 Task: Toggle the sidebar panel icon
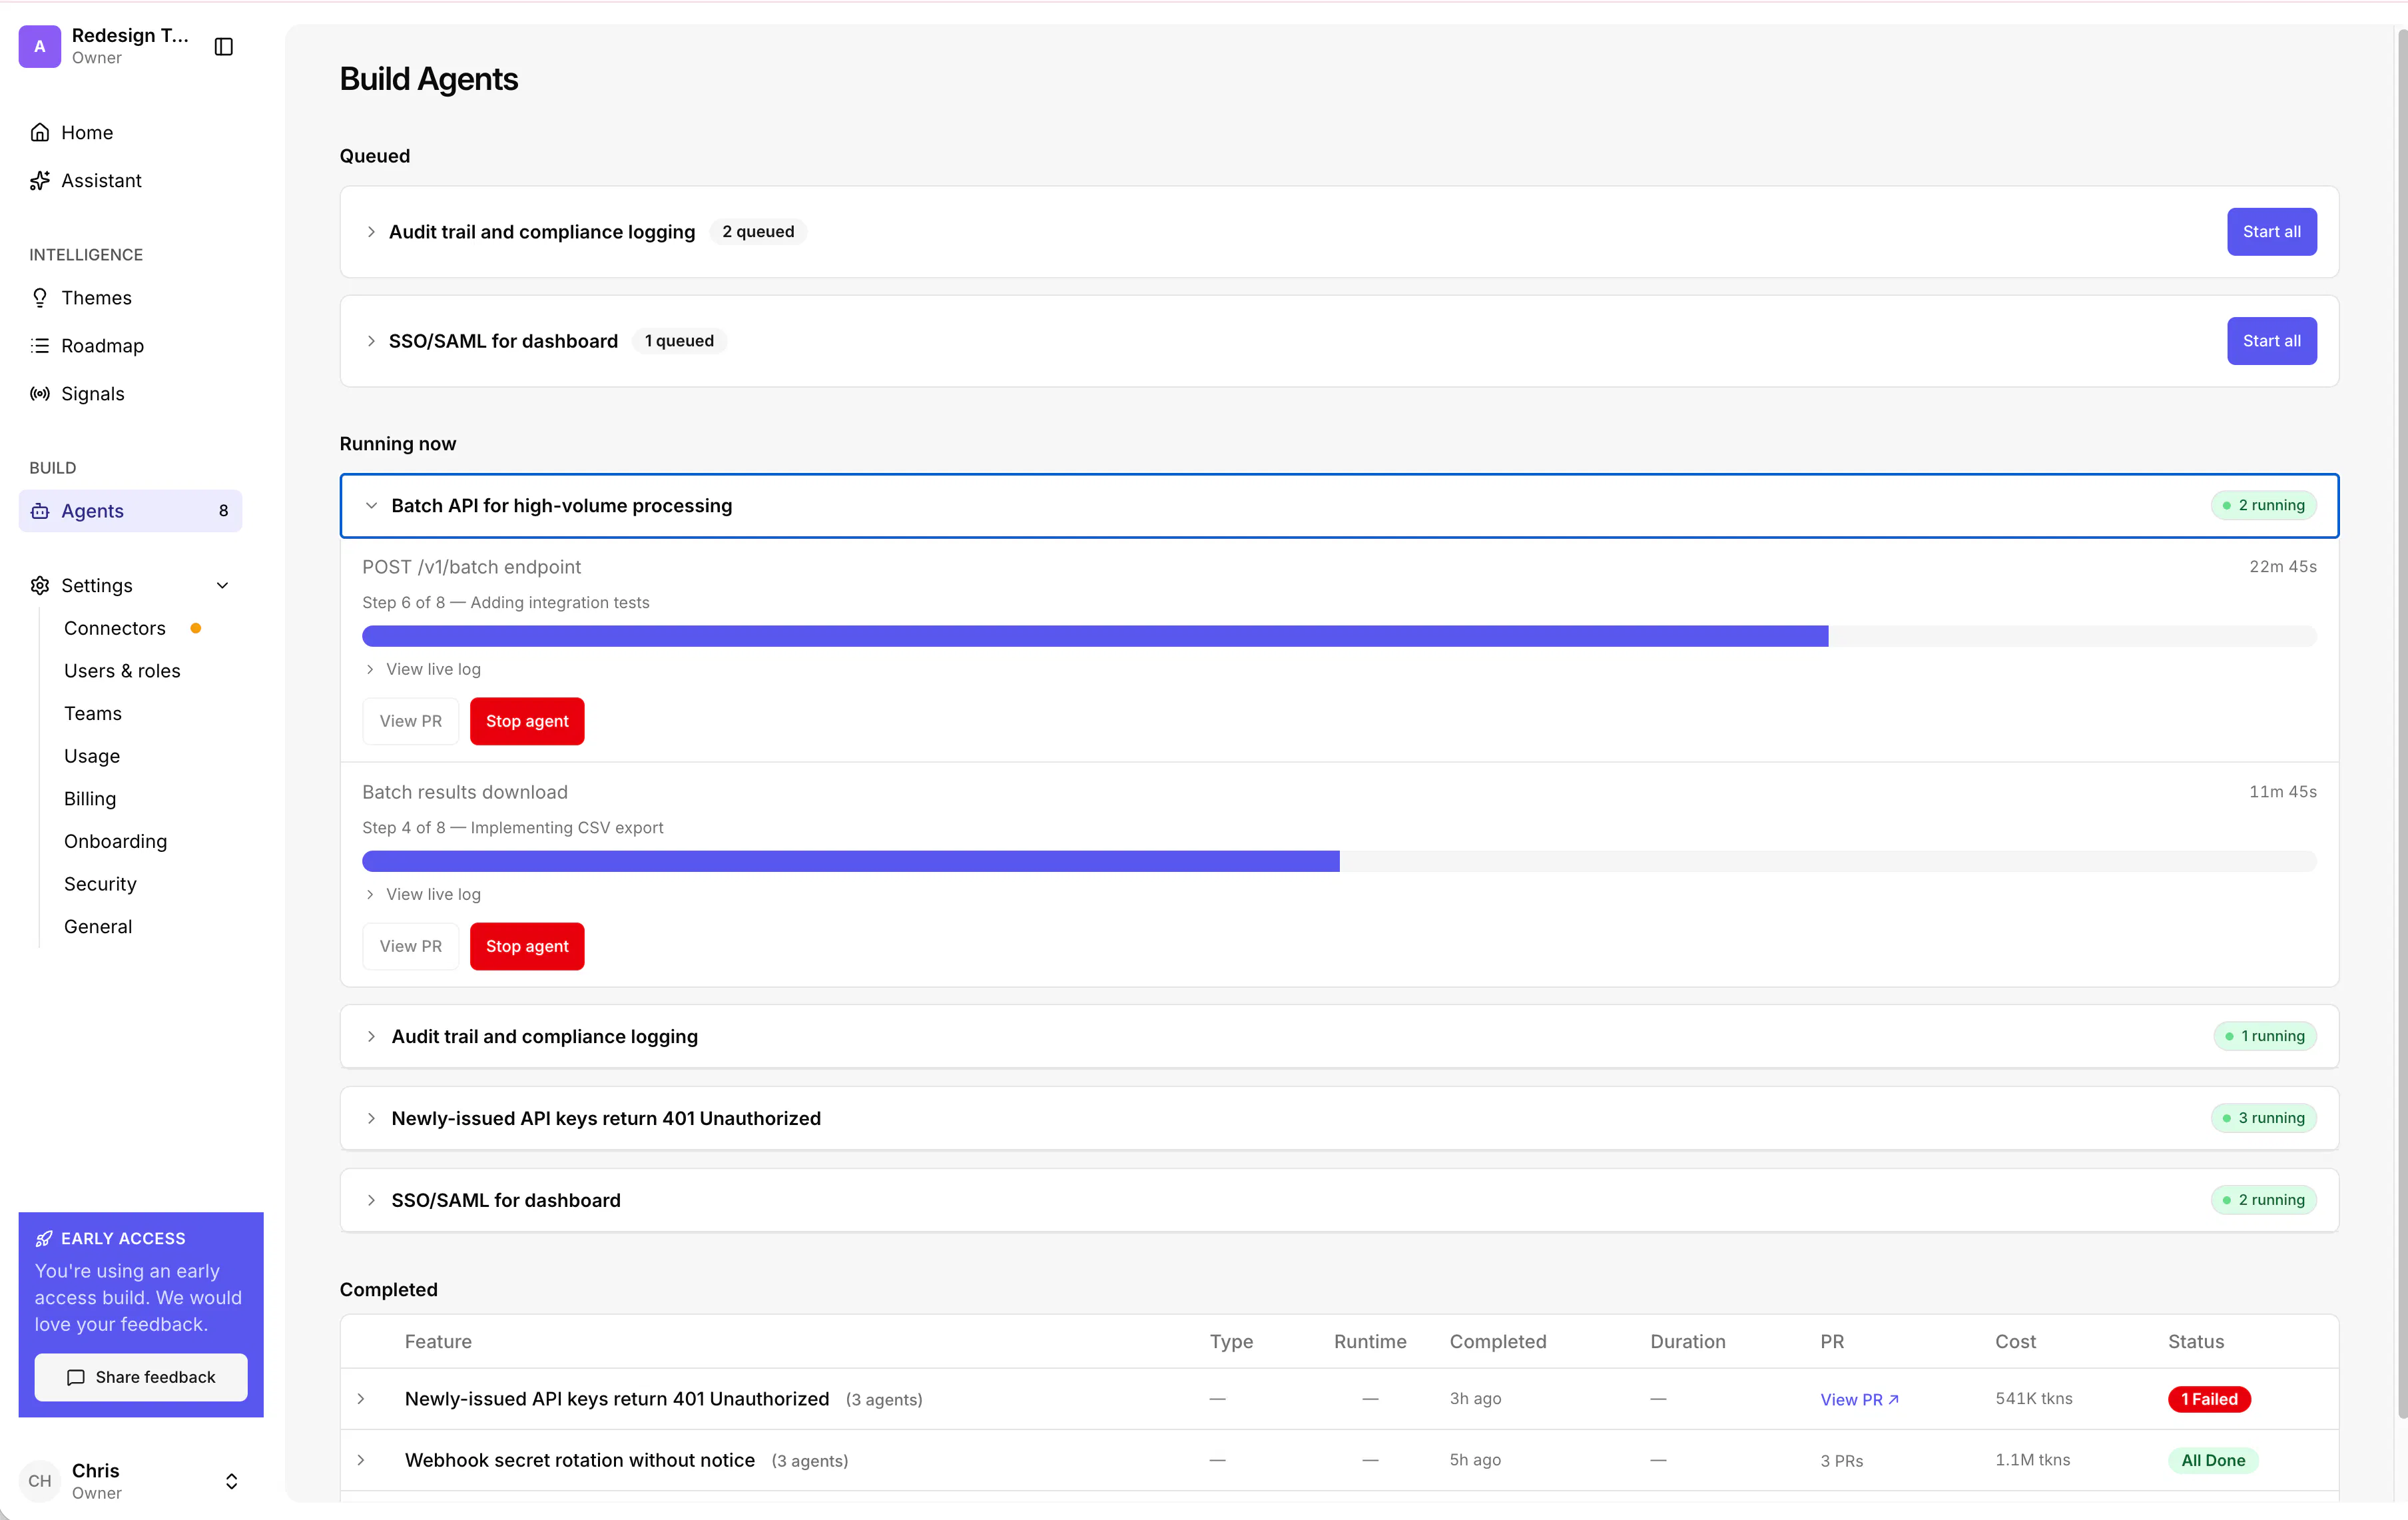[x=224, y=46]
